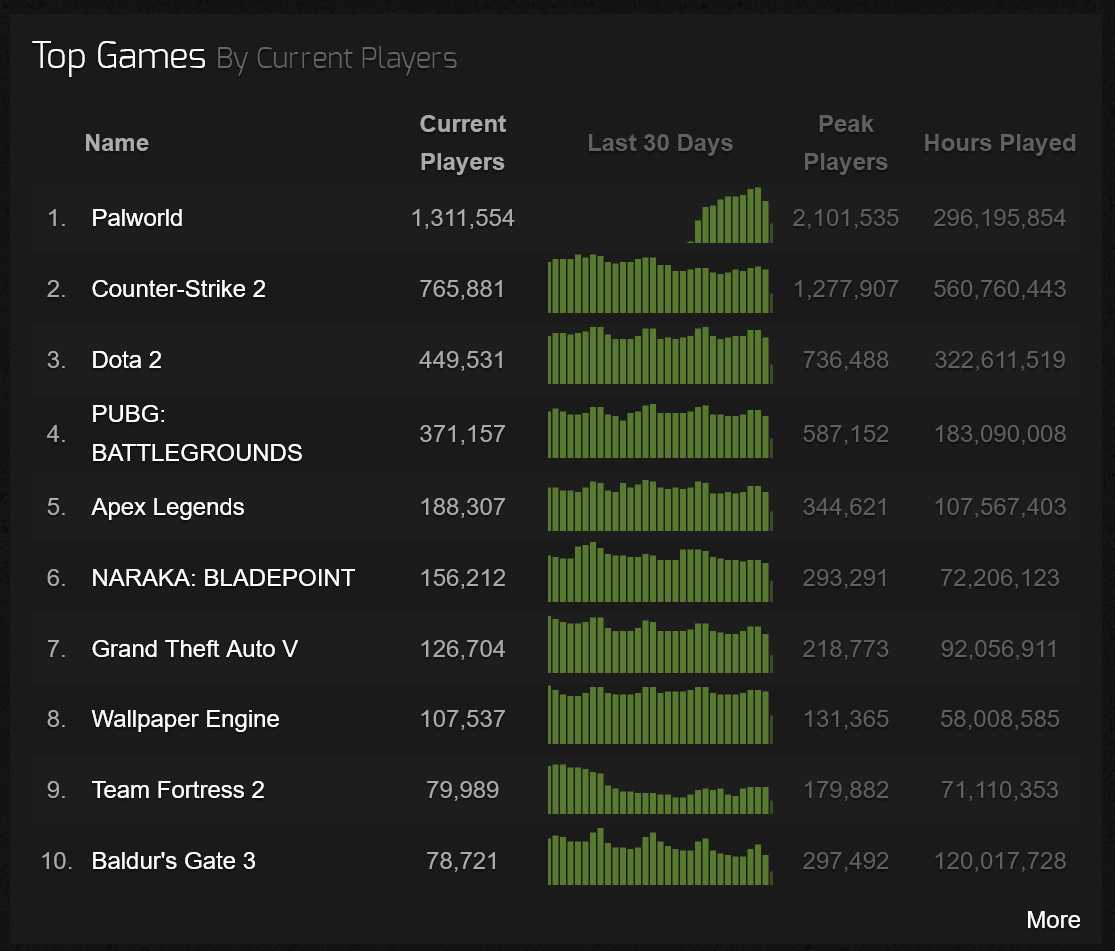
Task: Click Grand Theft Auto V's 30-day chart
Action: (660, 644)
